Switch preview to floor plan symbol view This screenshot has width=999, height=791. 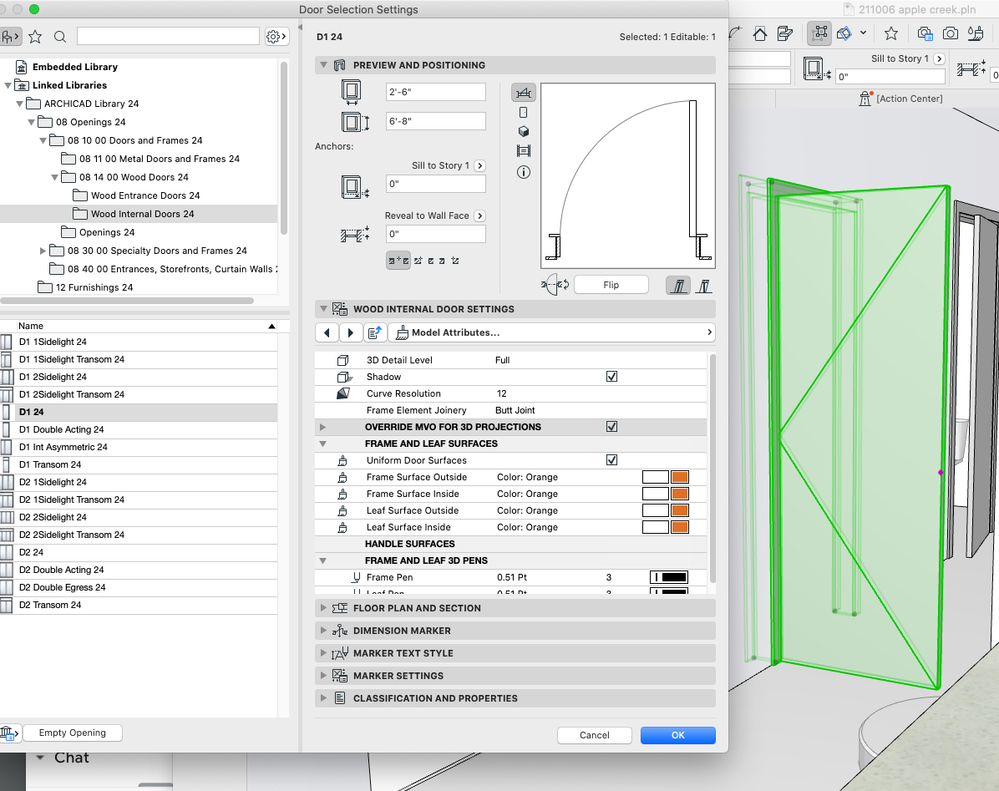[523, 92]
